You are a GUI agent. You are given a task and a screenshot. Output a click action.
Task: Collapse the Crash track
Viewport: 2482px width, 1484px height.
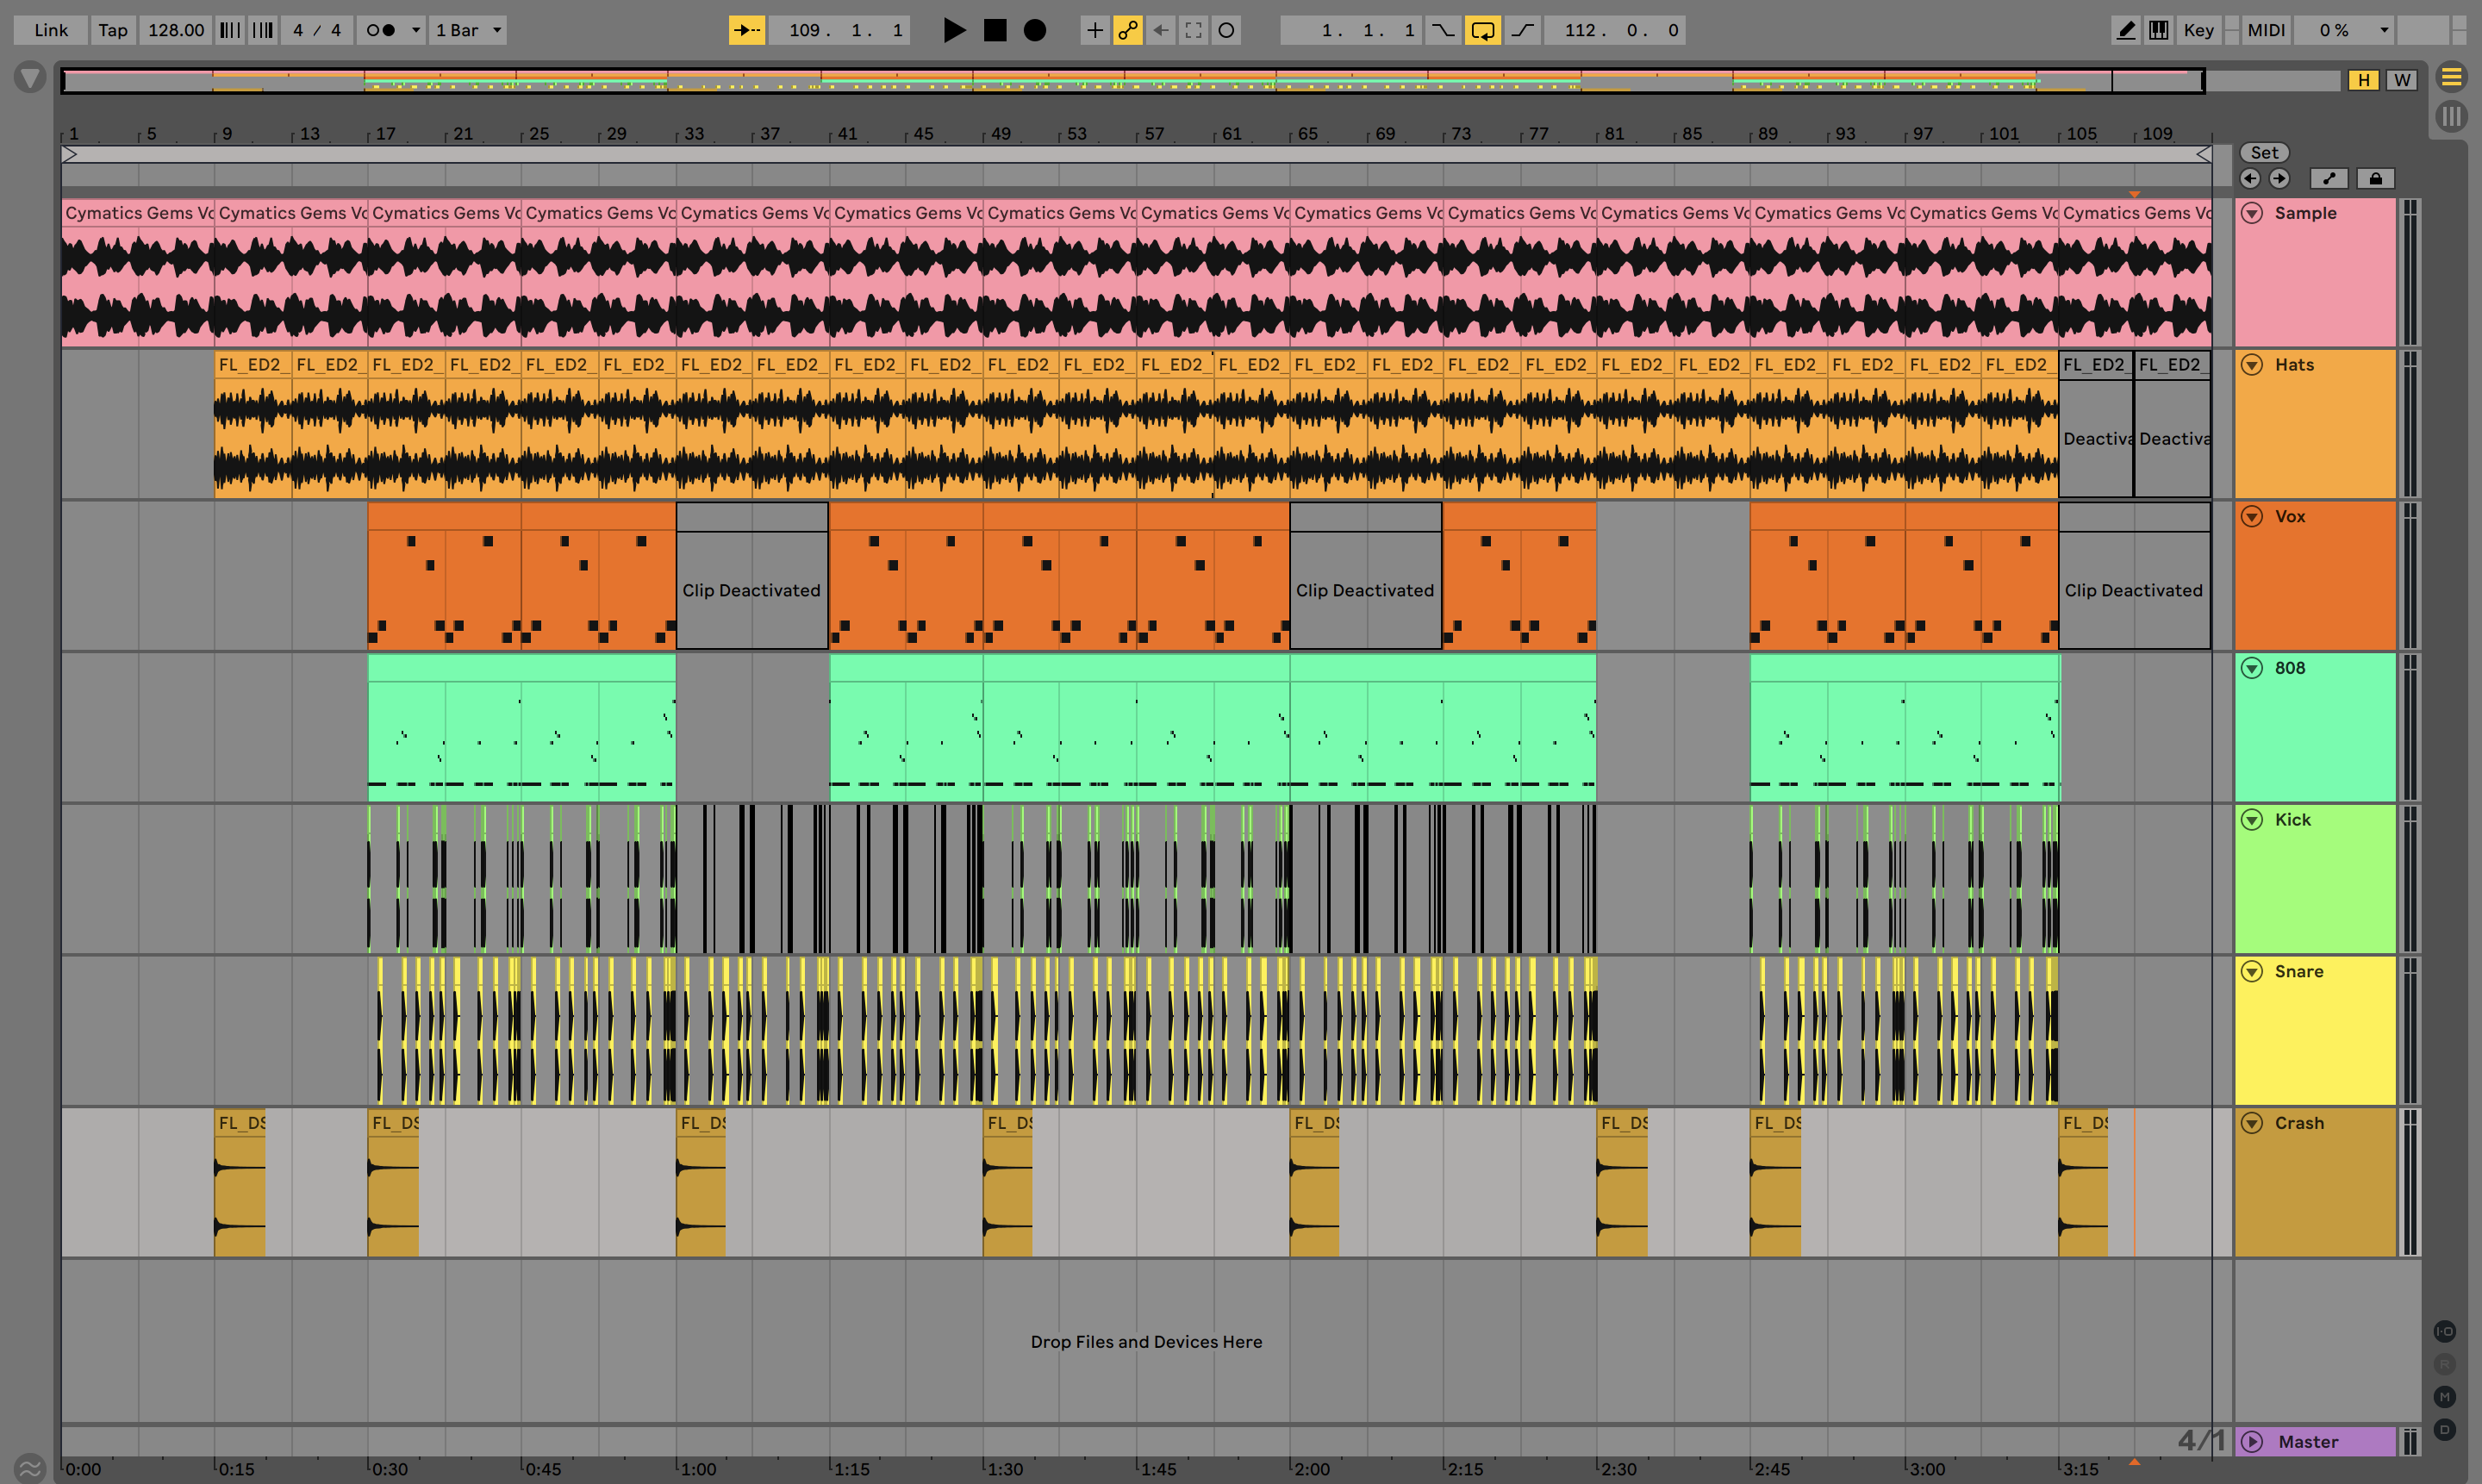(2252, 1123)
